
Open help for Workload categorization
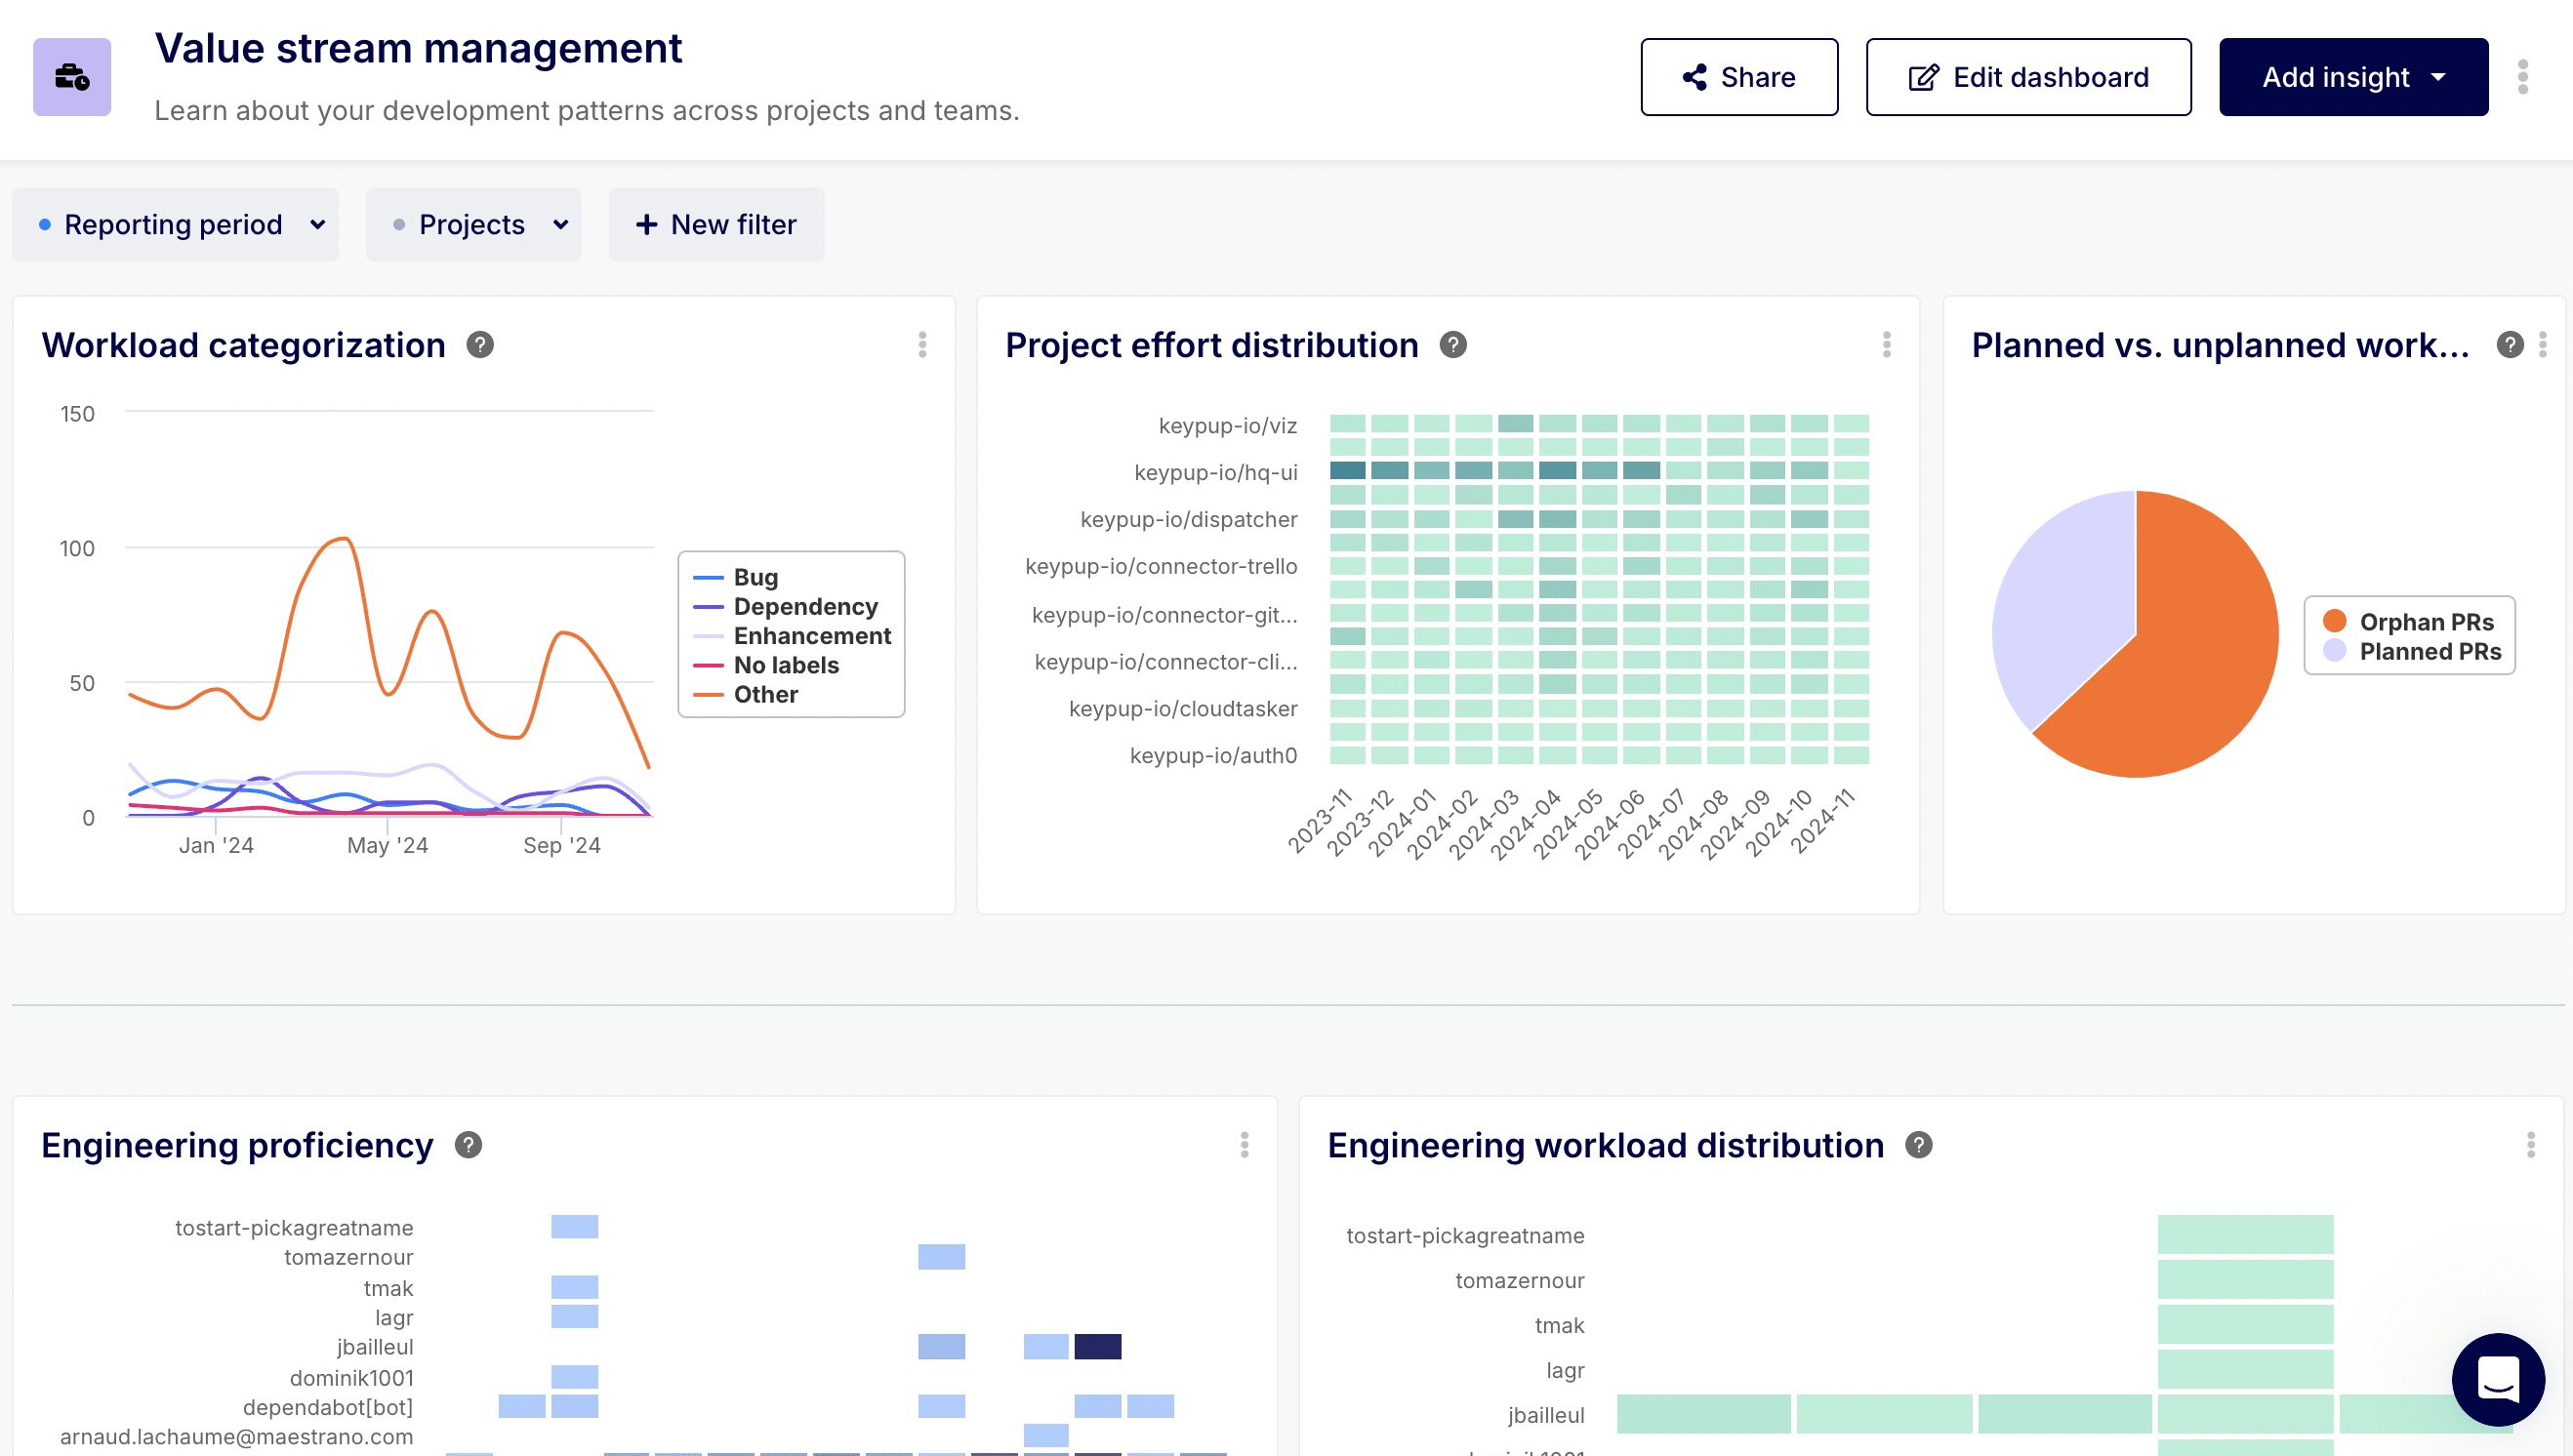(x=480, y=345)
